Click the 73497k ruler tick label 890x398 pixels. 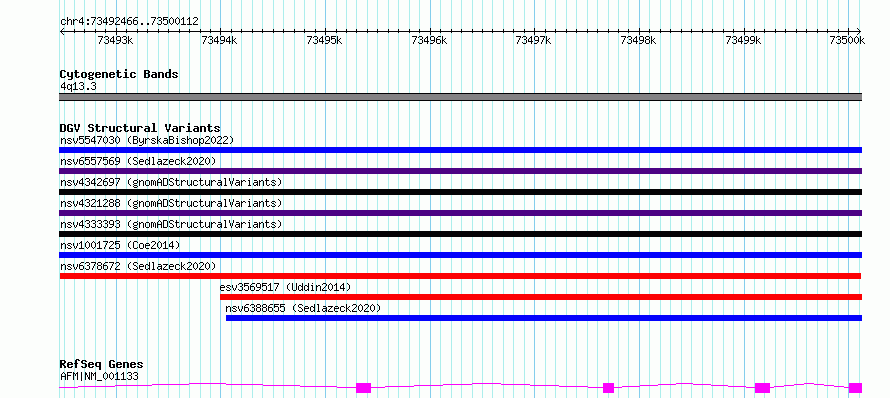point(534,40)
